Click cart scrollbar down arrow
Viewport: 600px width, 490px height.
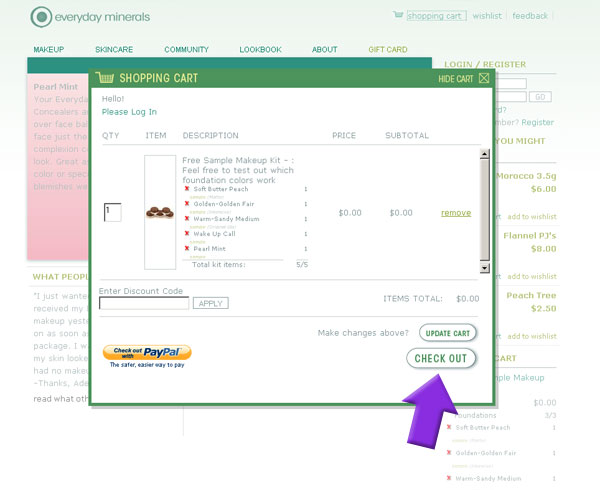coord(484,268)
